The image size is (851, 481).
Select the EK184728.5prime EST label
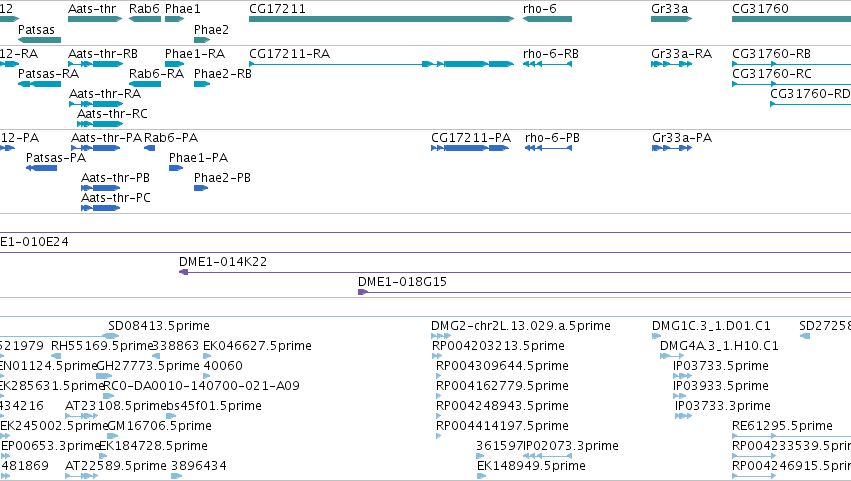point(154,446)
